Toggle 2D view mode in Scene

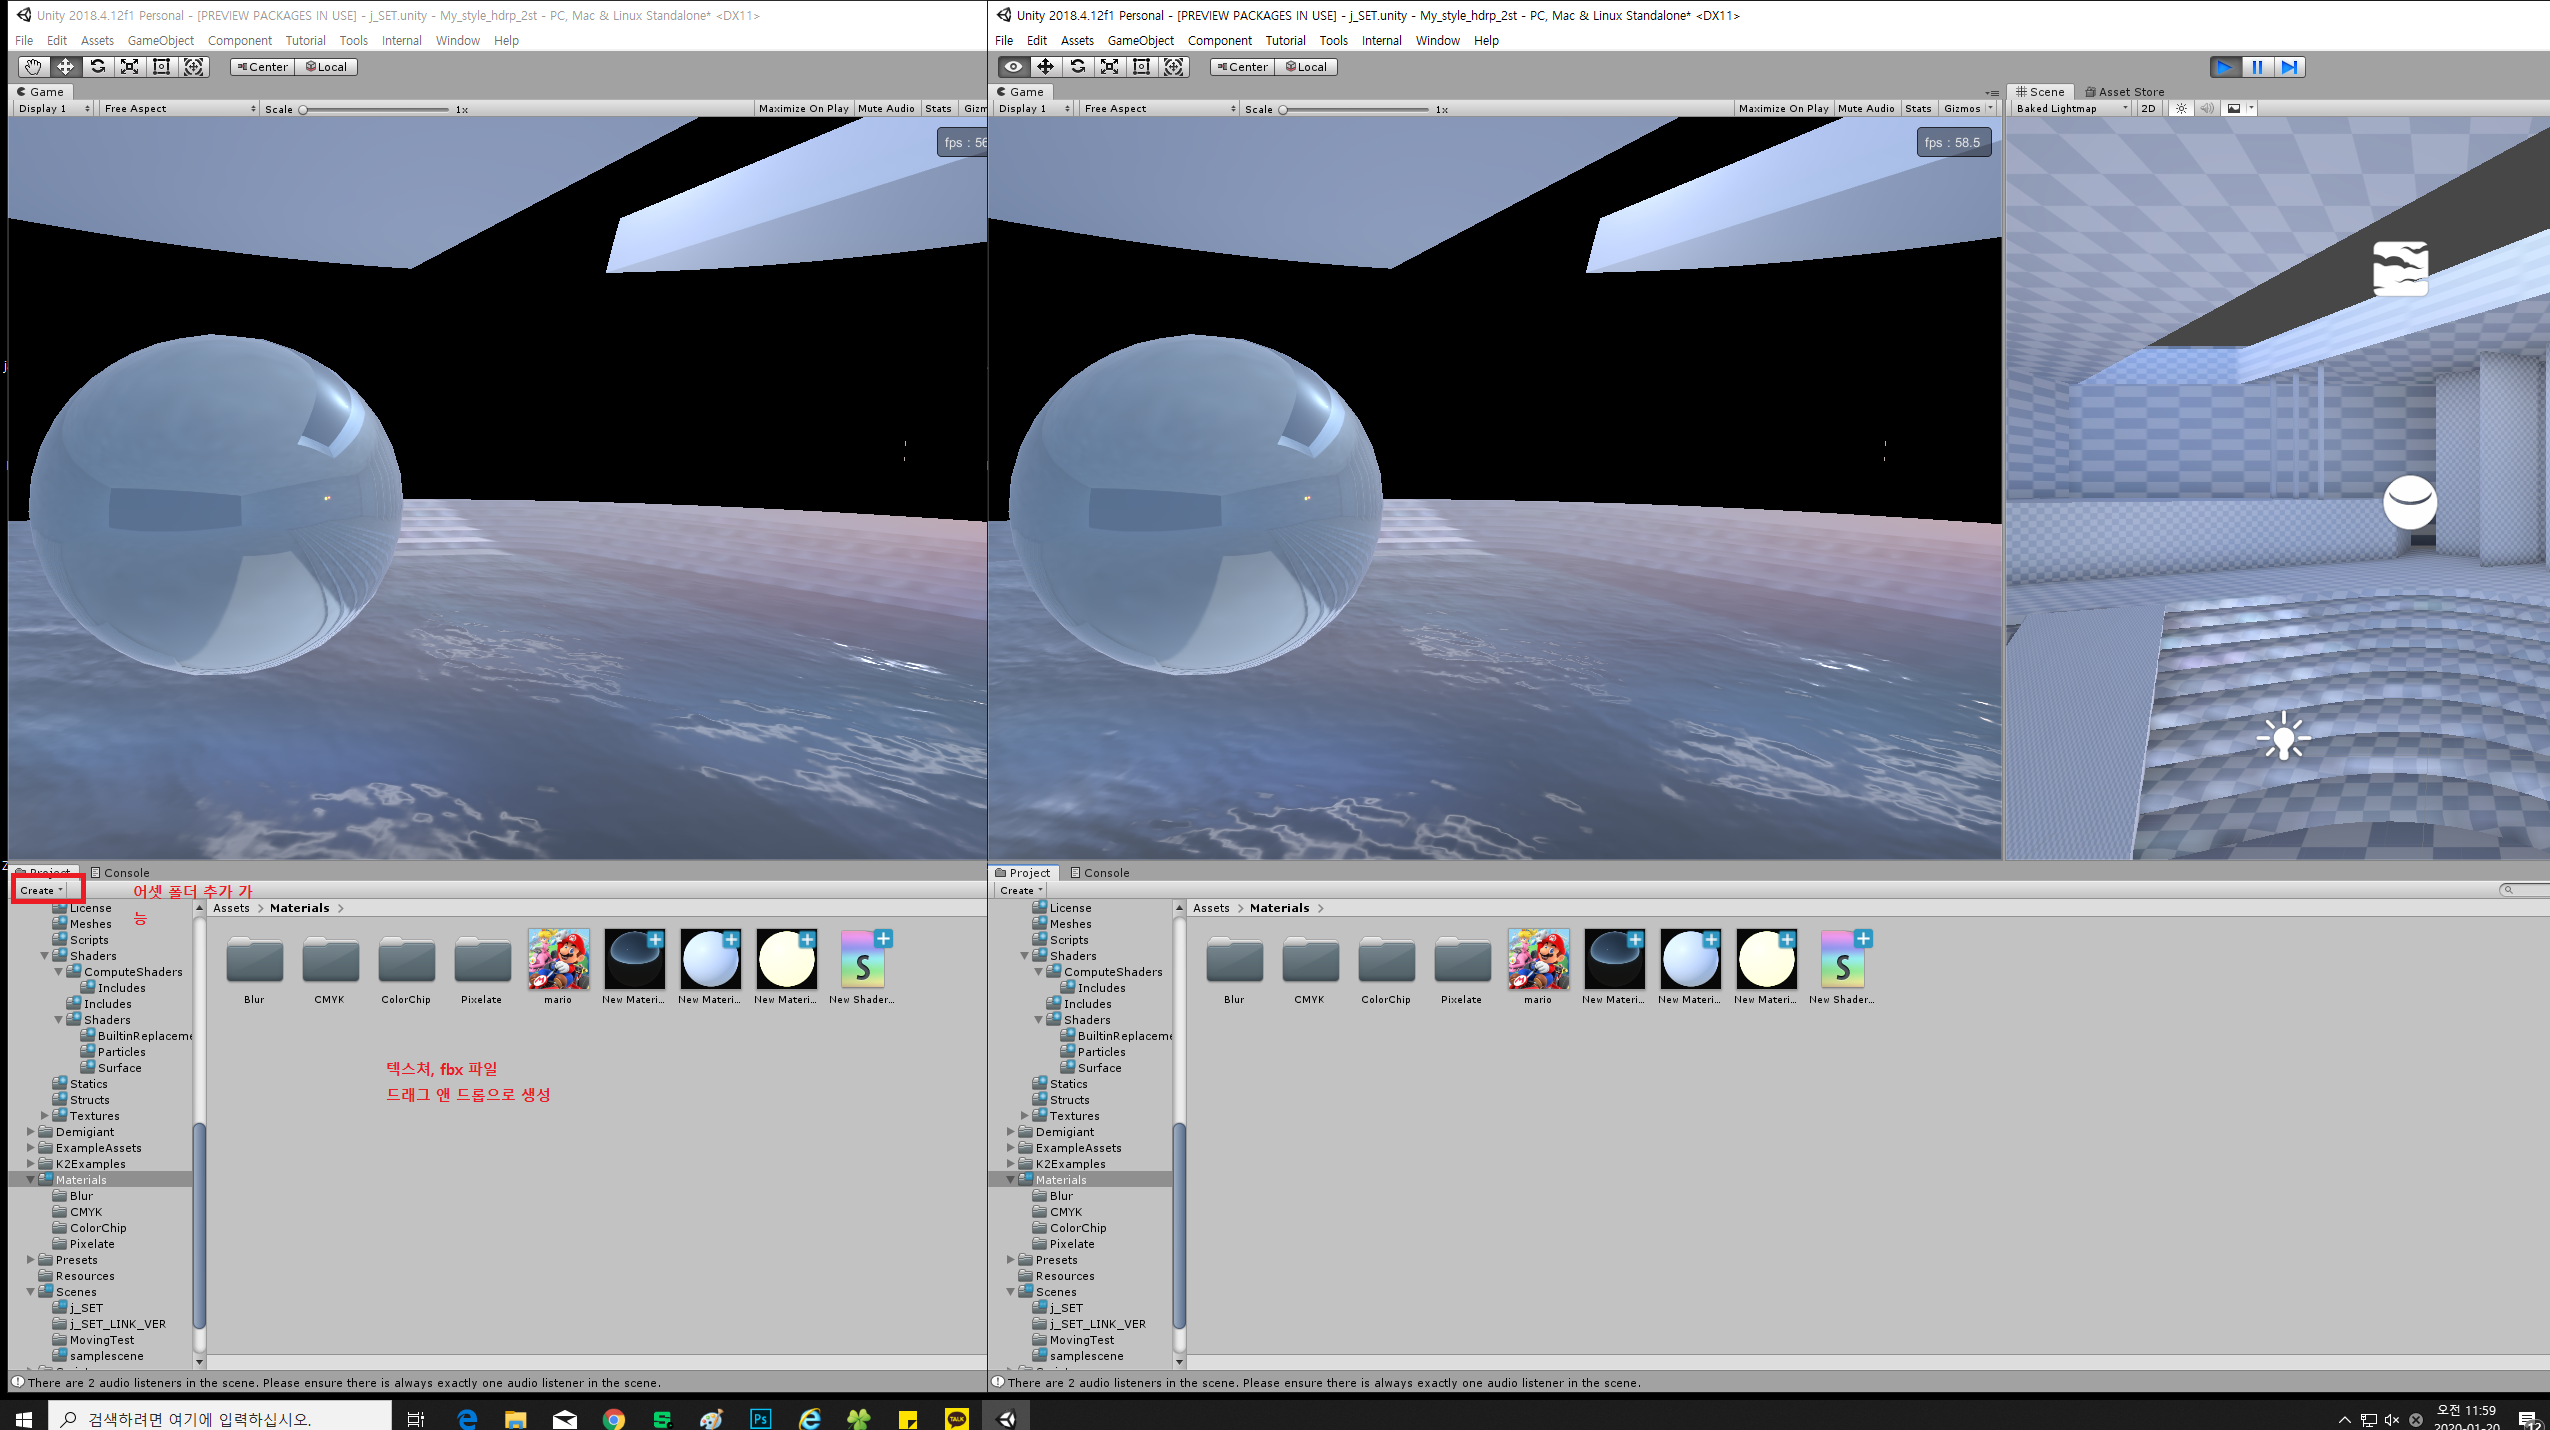click(x=2148, y=108)
